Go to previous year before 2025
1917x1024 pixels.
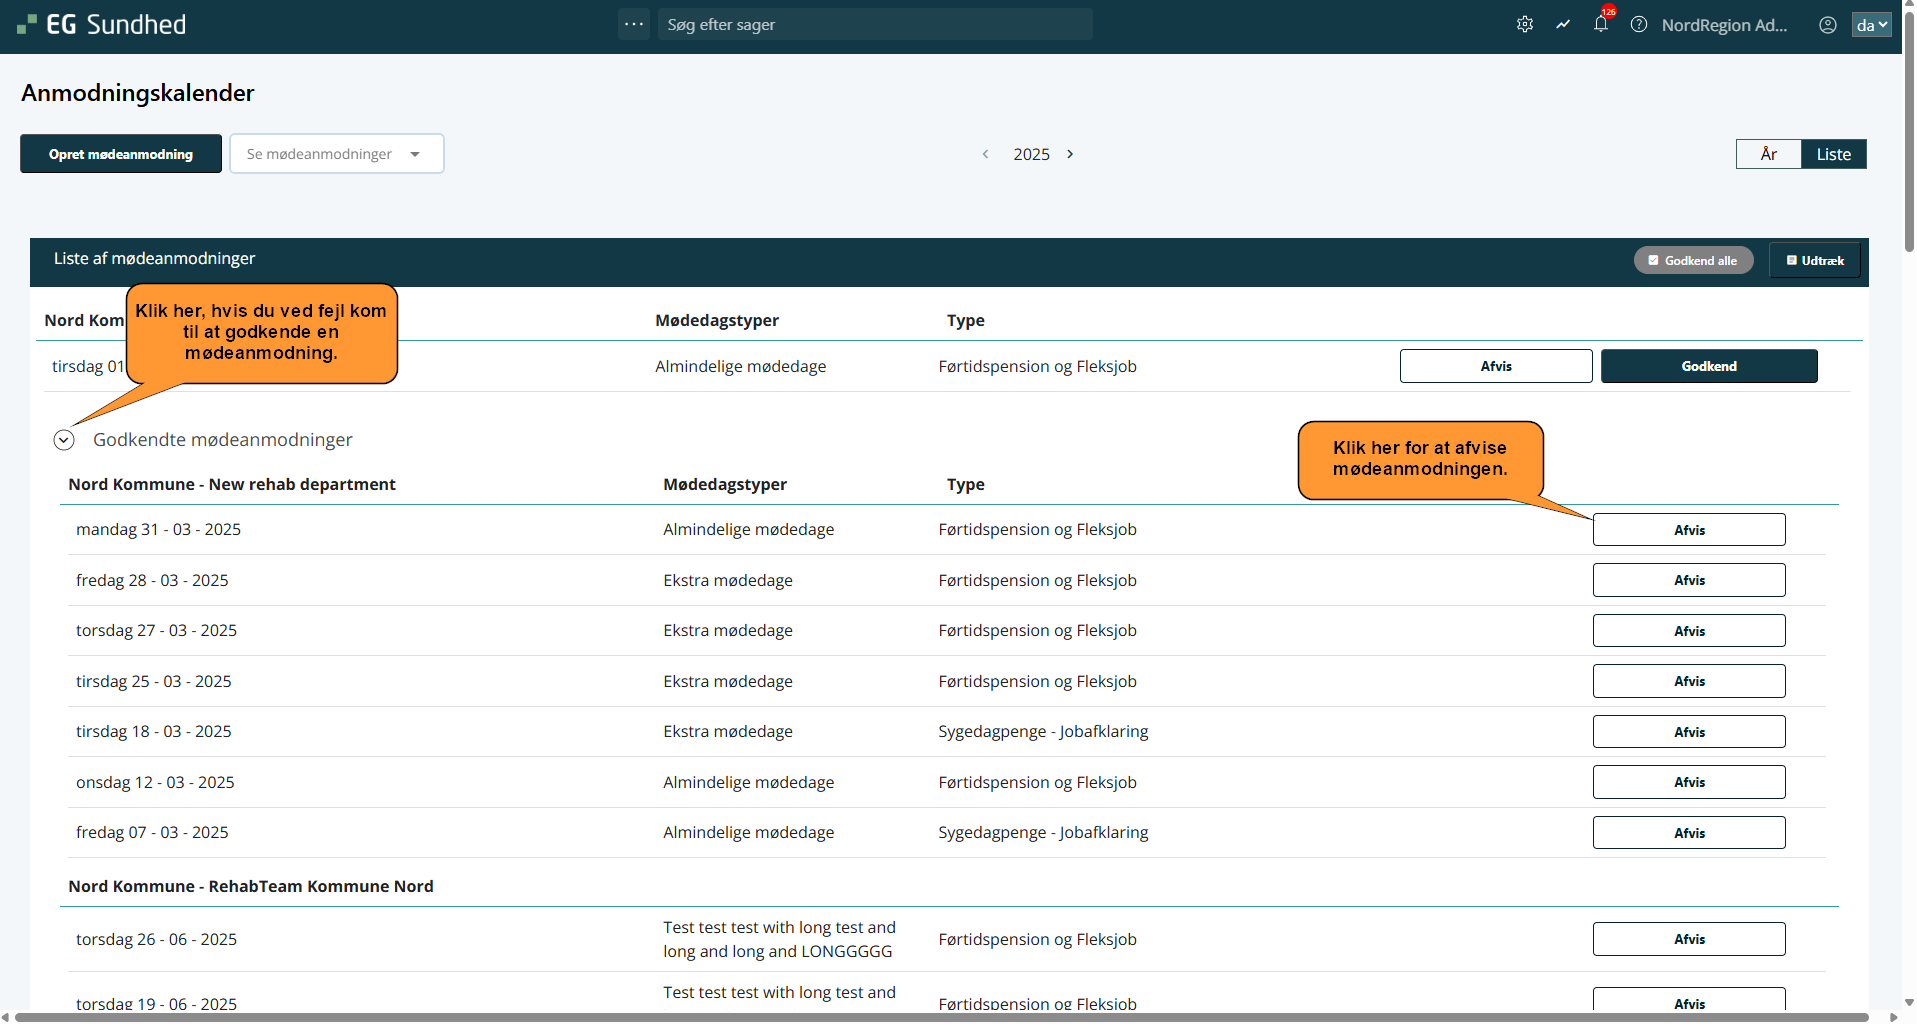click(x=985, y=154)
